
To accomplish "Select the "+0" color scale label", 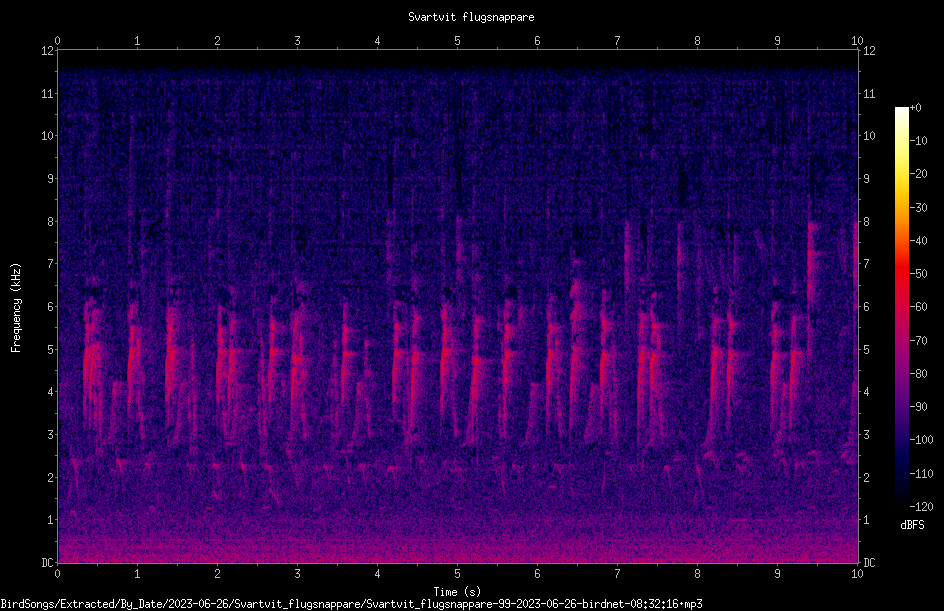I will pyautogui.click(x=915, y=108).
